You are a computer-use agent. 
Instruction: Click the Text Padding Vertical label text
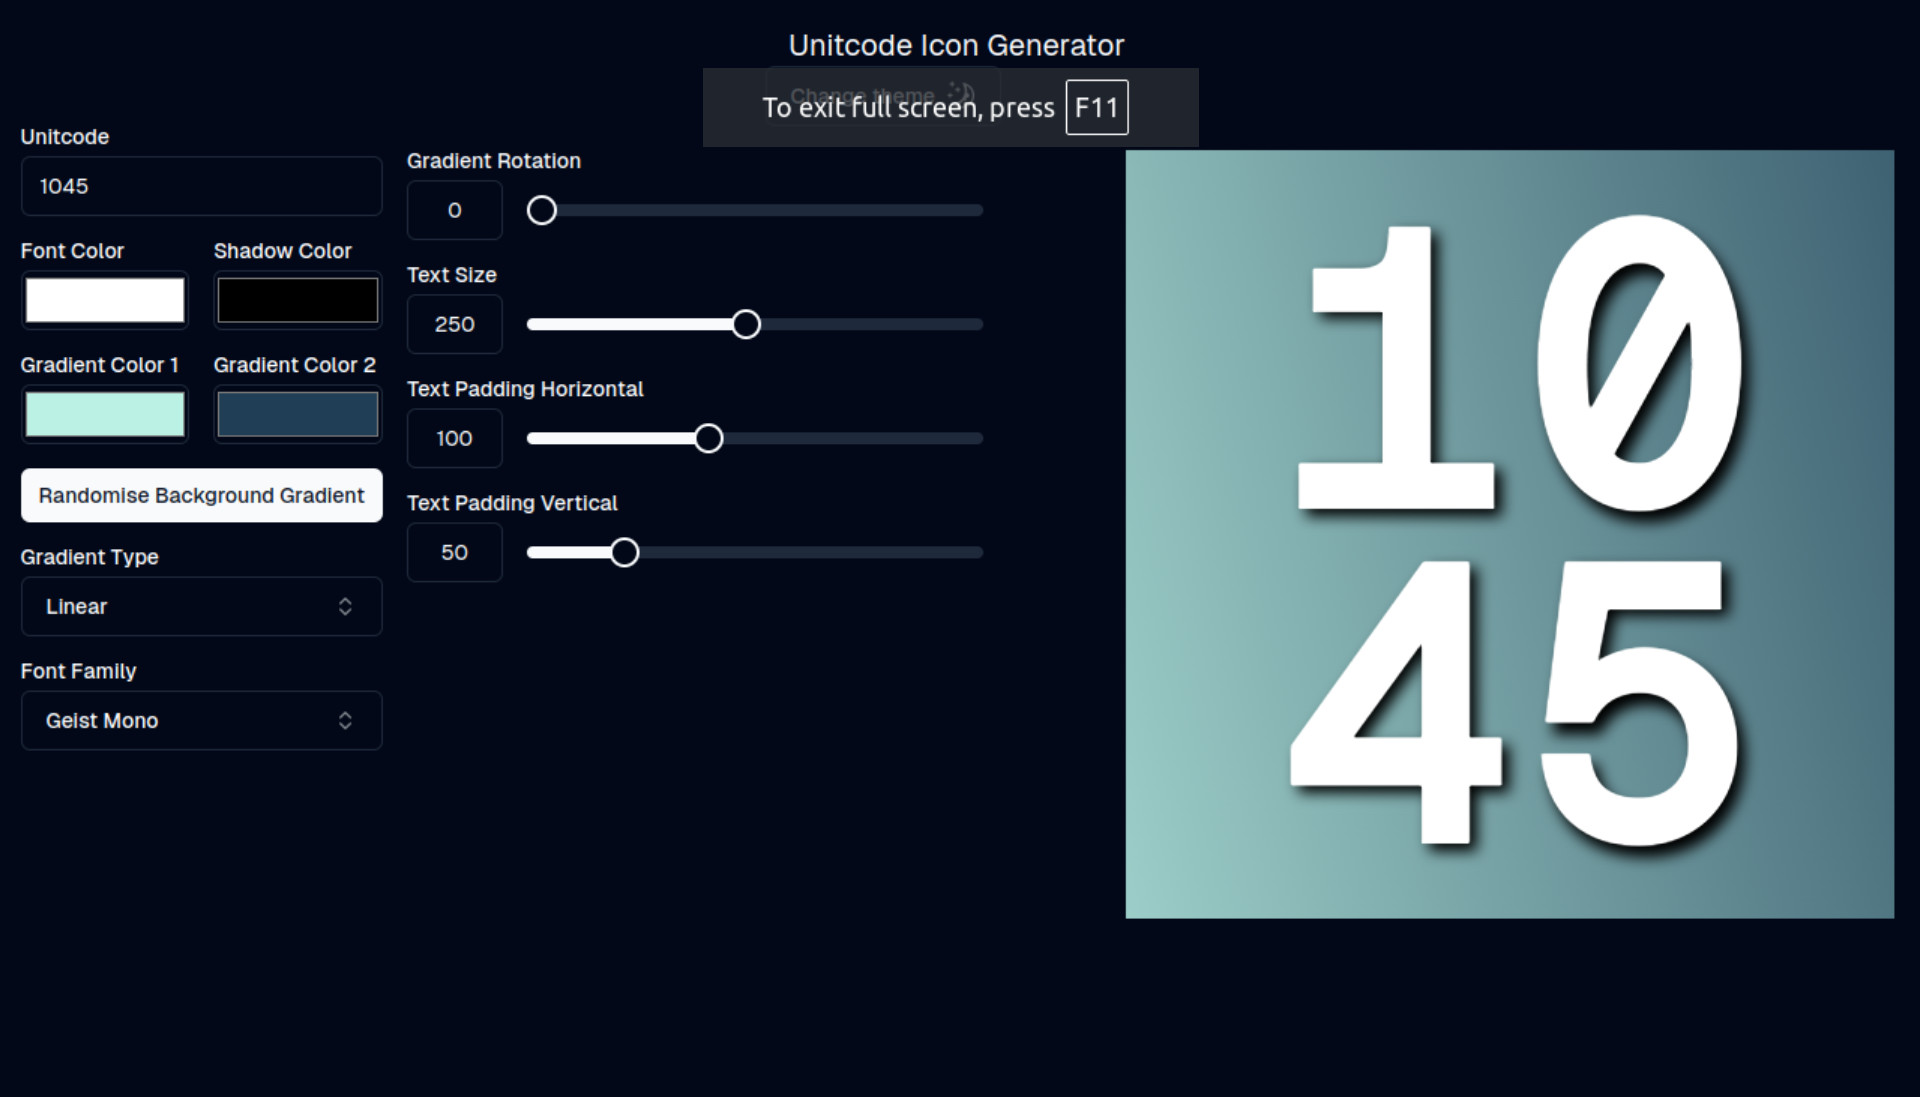512,503
